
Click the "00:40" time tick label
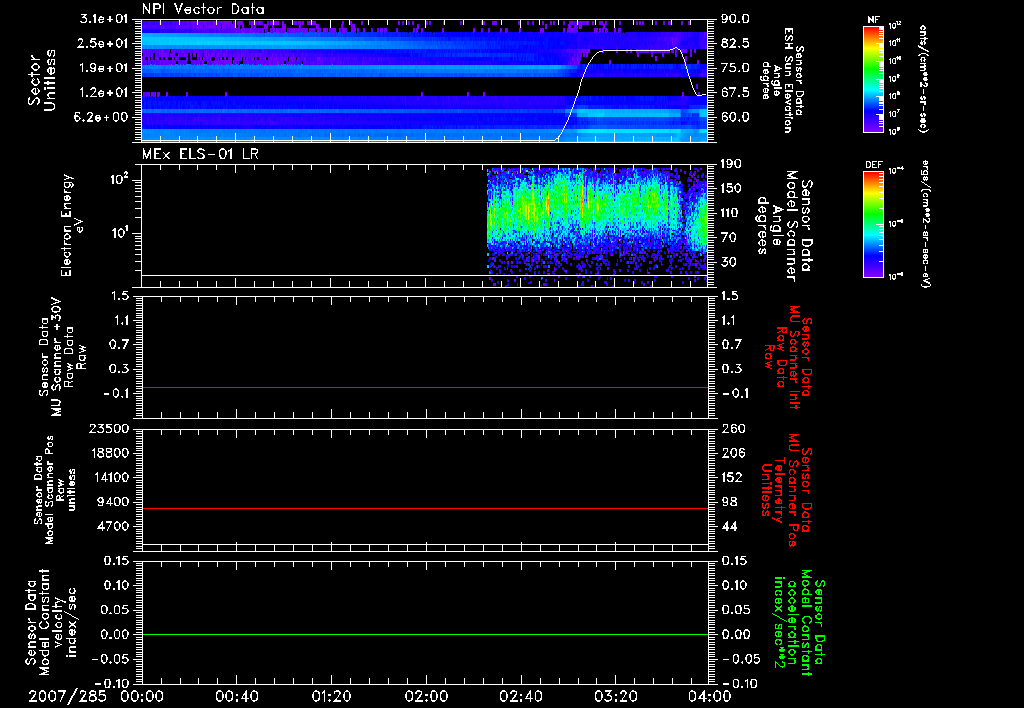236,696
